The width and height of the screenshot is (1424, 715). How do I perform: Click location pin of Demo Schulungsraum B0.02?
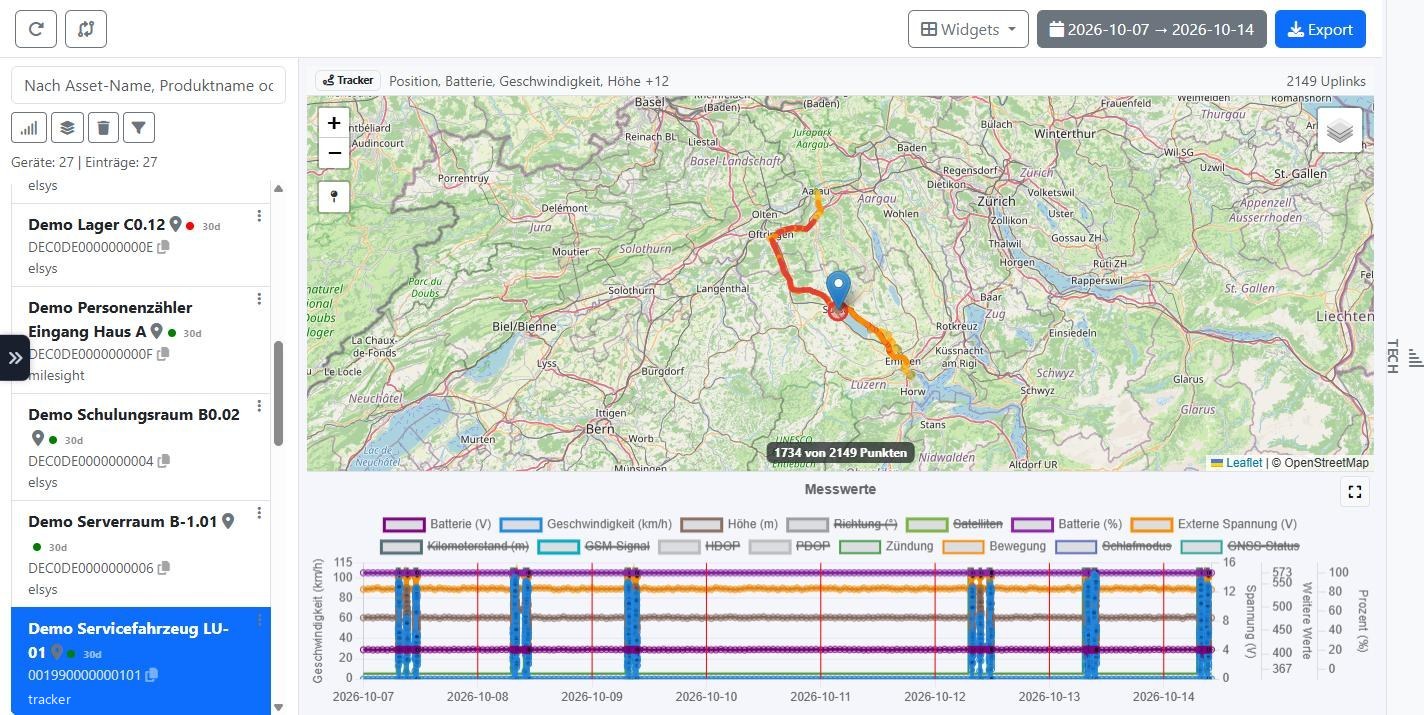point(38,438)
